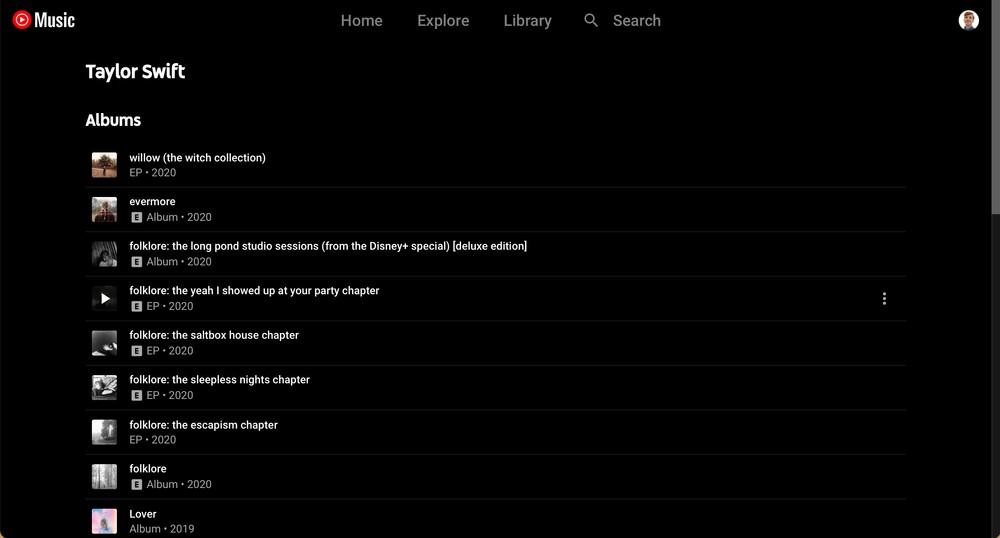Click the explicit badge on long pond studio sessions
1000x538 pixels.
coord(136,262)
